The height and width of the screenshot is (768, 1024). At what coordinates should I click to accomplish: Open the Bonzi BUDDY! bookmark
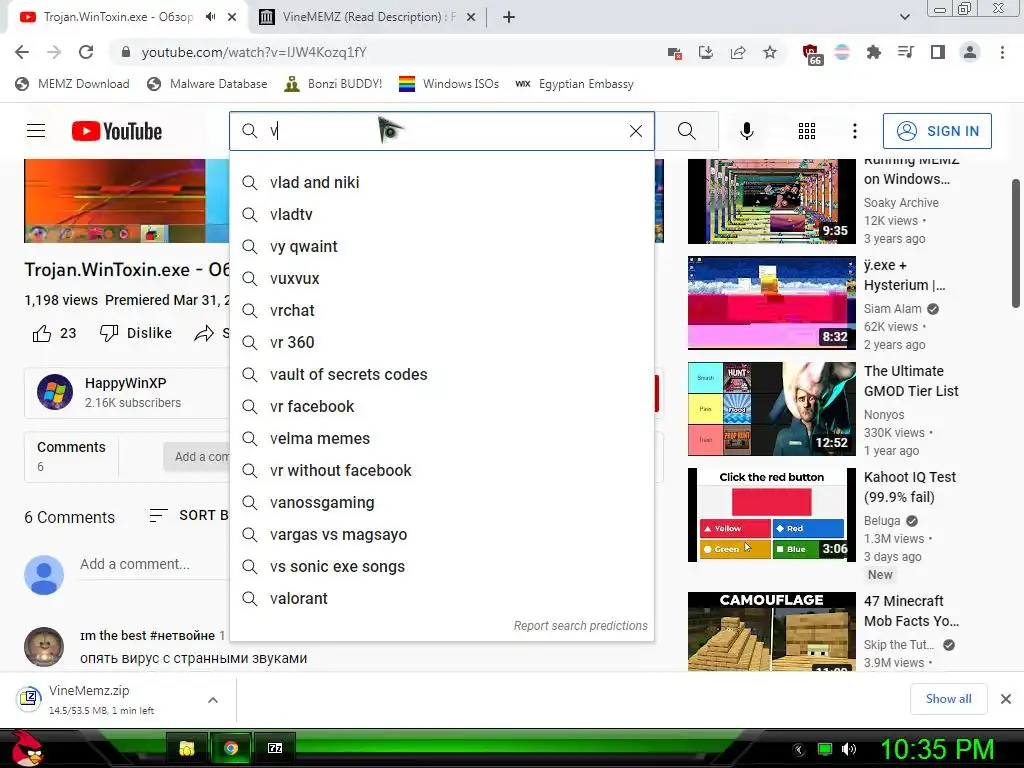pos(333,84)
